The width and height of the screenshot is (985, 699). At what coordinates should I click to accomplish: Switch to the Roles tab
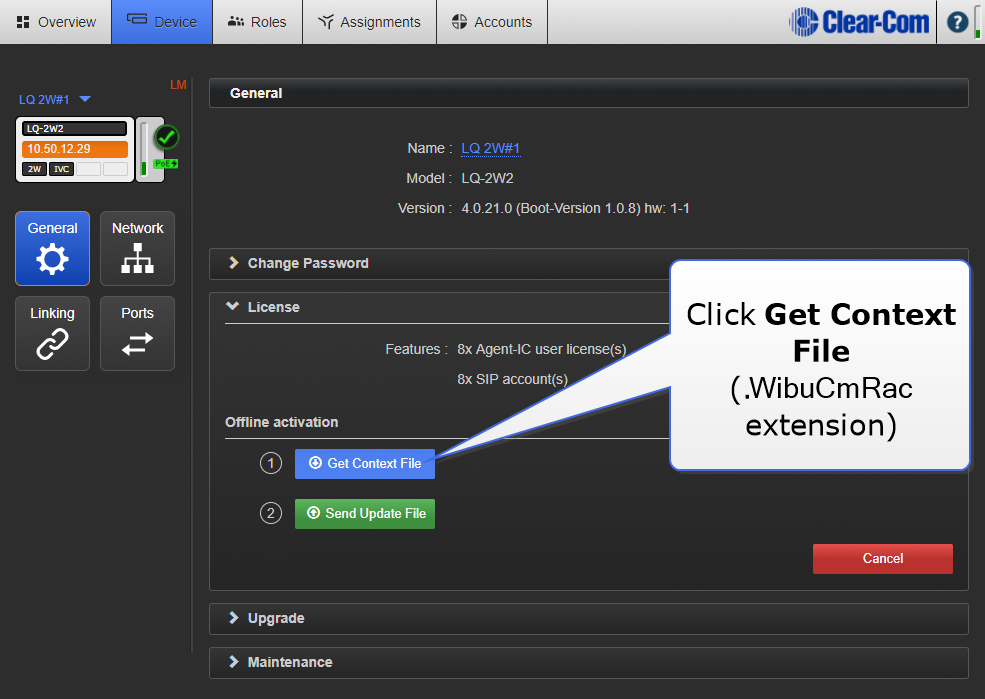click(257, 22)
